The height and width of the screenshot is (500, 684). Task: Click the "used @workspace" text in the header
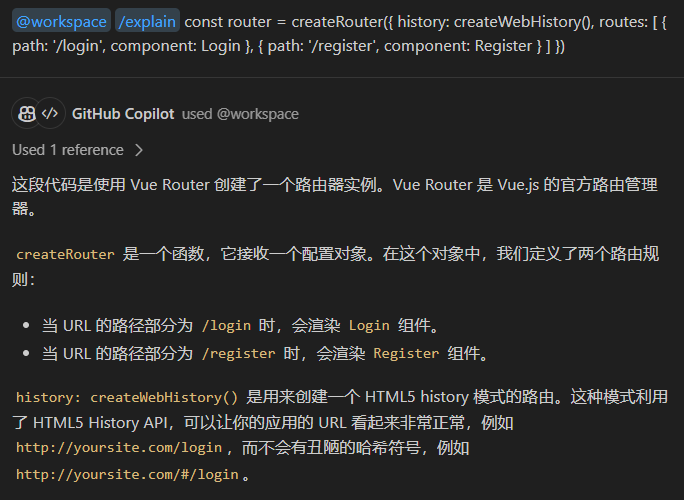(240, 114)
